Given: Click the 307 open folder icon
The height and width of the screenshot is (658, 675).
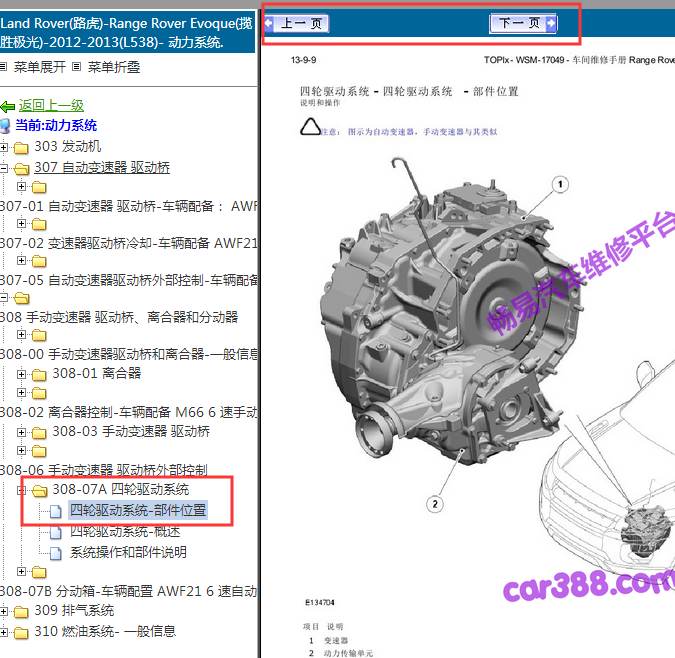Looking at the screenshot, I should 22,169.
